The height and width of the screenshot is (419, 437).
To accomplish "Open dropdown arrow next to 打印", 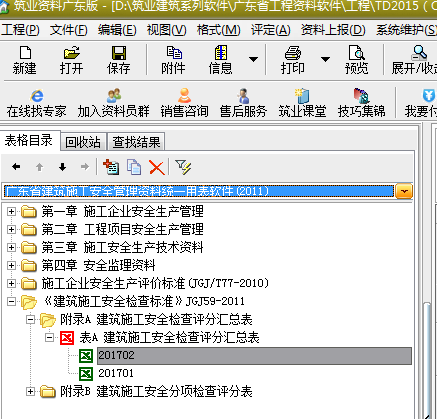I will [x=325, y=59].
